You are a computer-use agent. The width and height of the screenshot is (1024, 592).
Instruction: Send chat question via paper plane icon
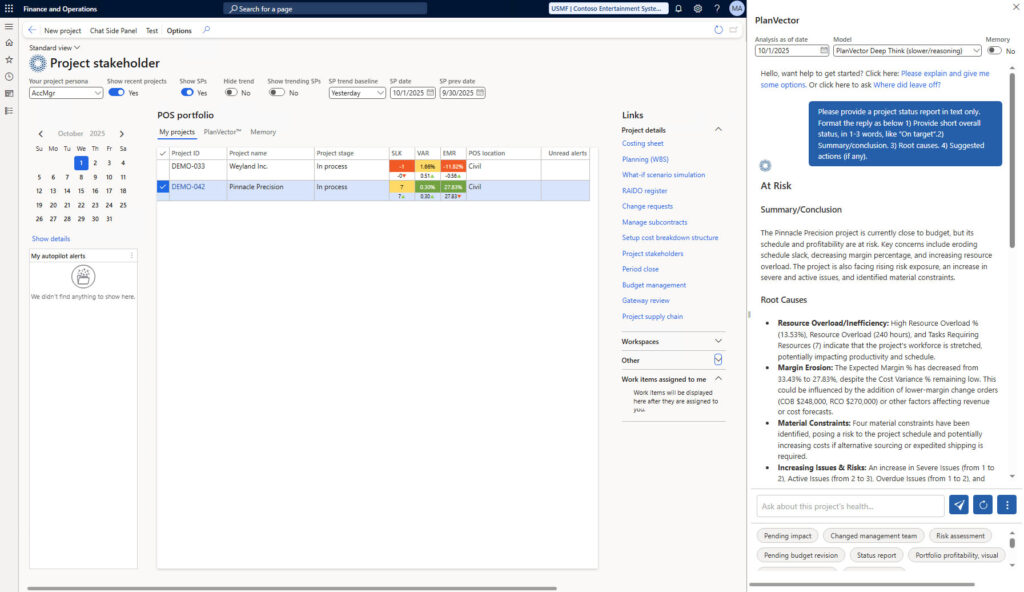coord(958,505)
